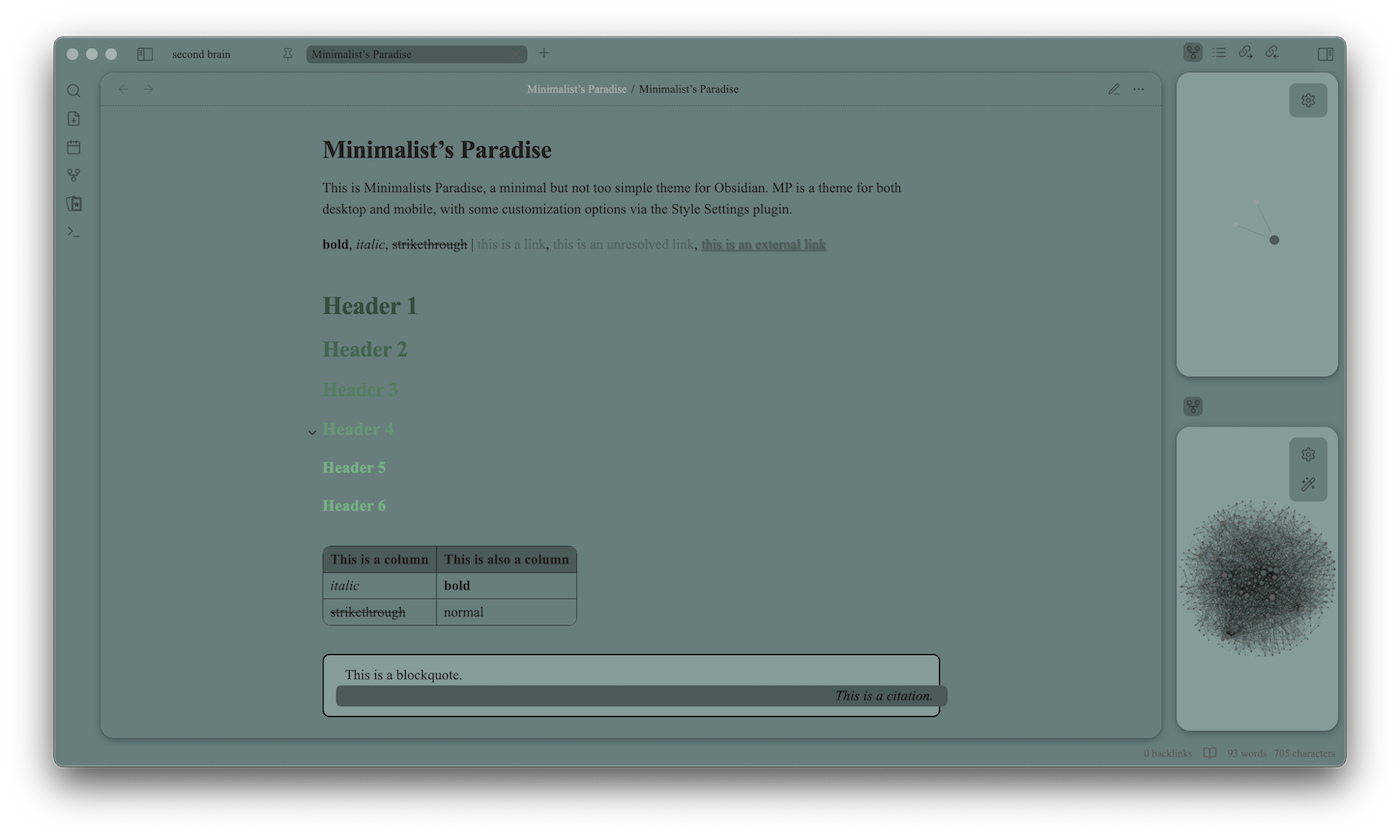Click the Header 1 heading
1400x838 pixels.
click(370, 306)
